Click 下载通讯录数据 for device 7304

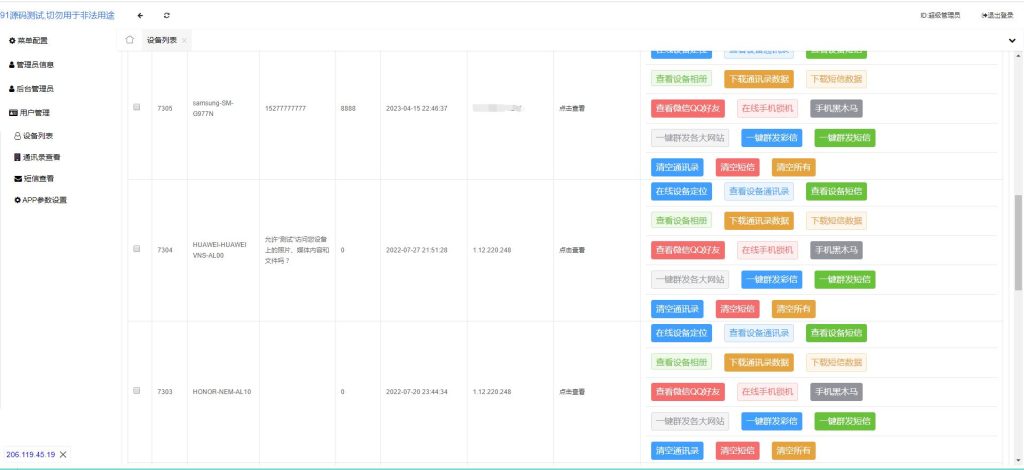click(759, 221)
